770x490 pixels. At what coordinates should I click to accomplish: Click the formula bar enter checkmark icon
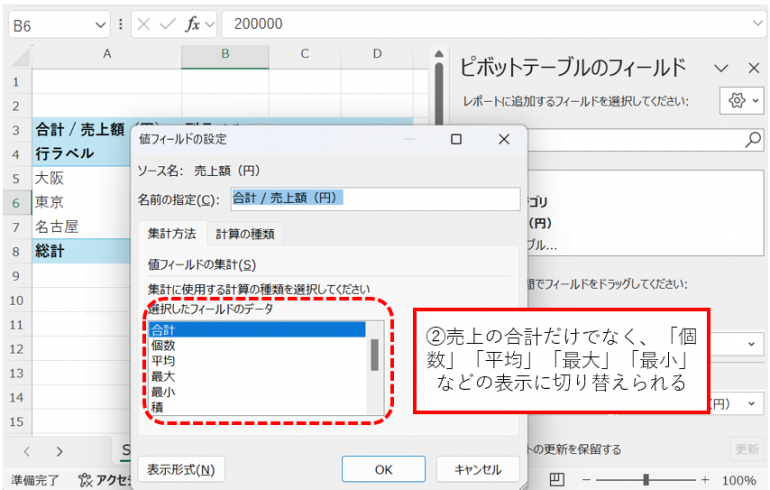(166, 24)
